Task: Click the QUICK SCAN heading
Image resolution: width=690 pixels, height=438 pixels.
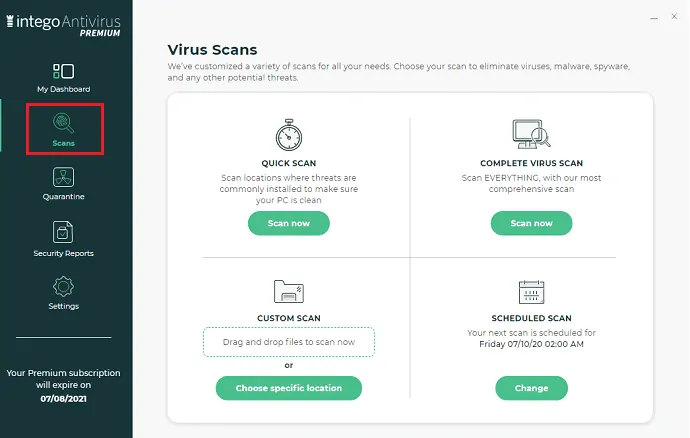Action: click(289, 163)
